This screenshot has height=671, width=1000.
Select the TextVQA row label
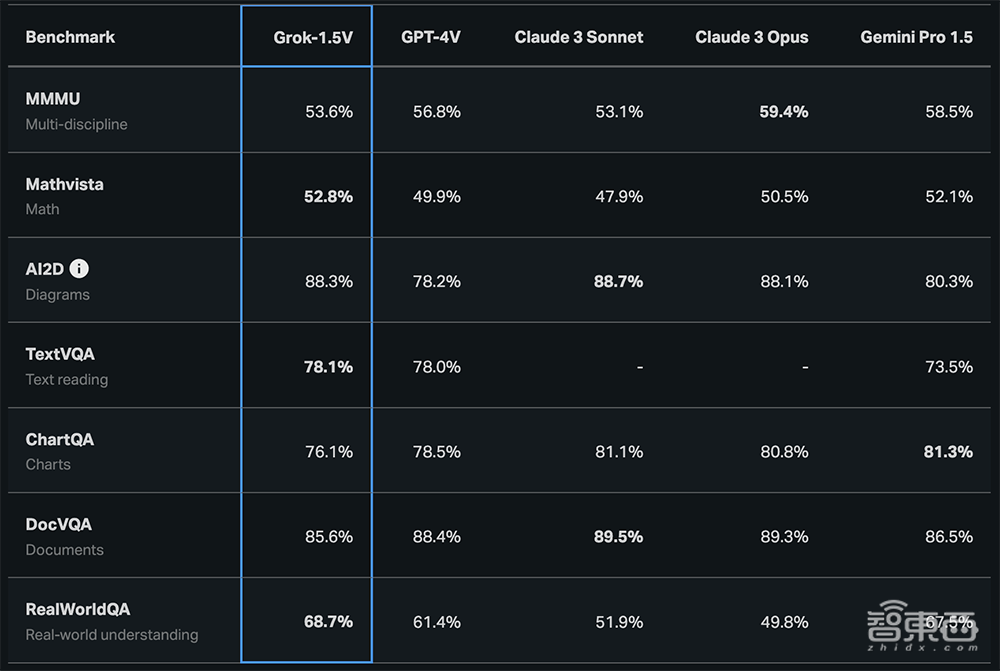60,354
